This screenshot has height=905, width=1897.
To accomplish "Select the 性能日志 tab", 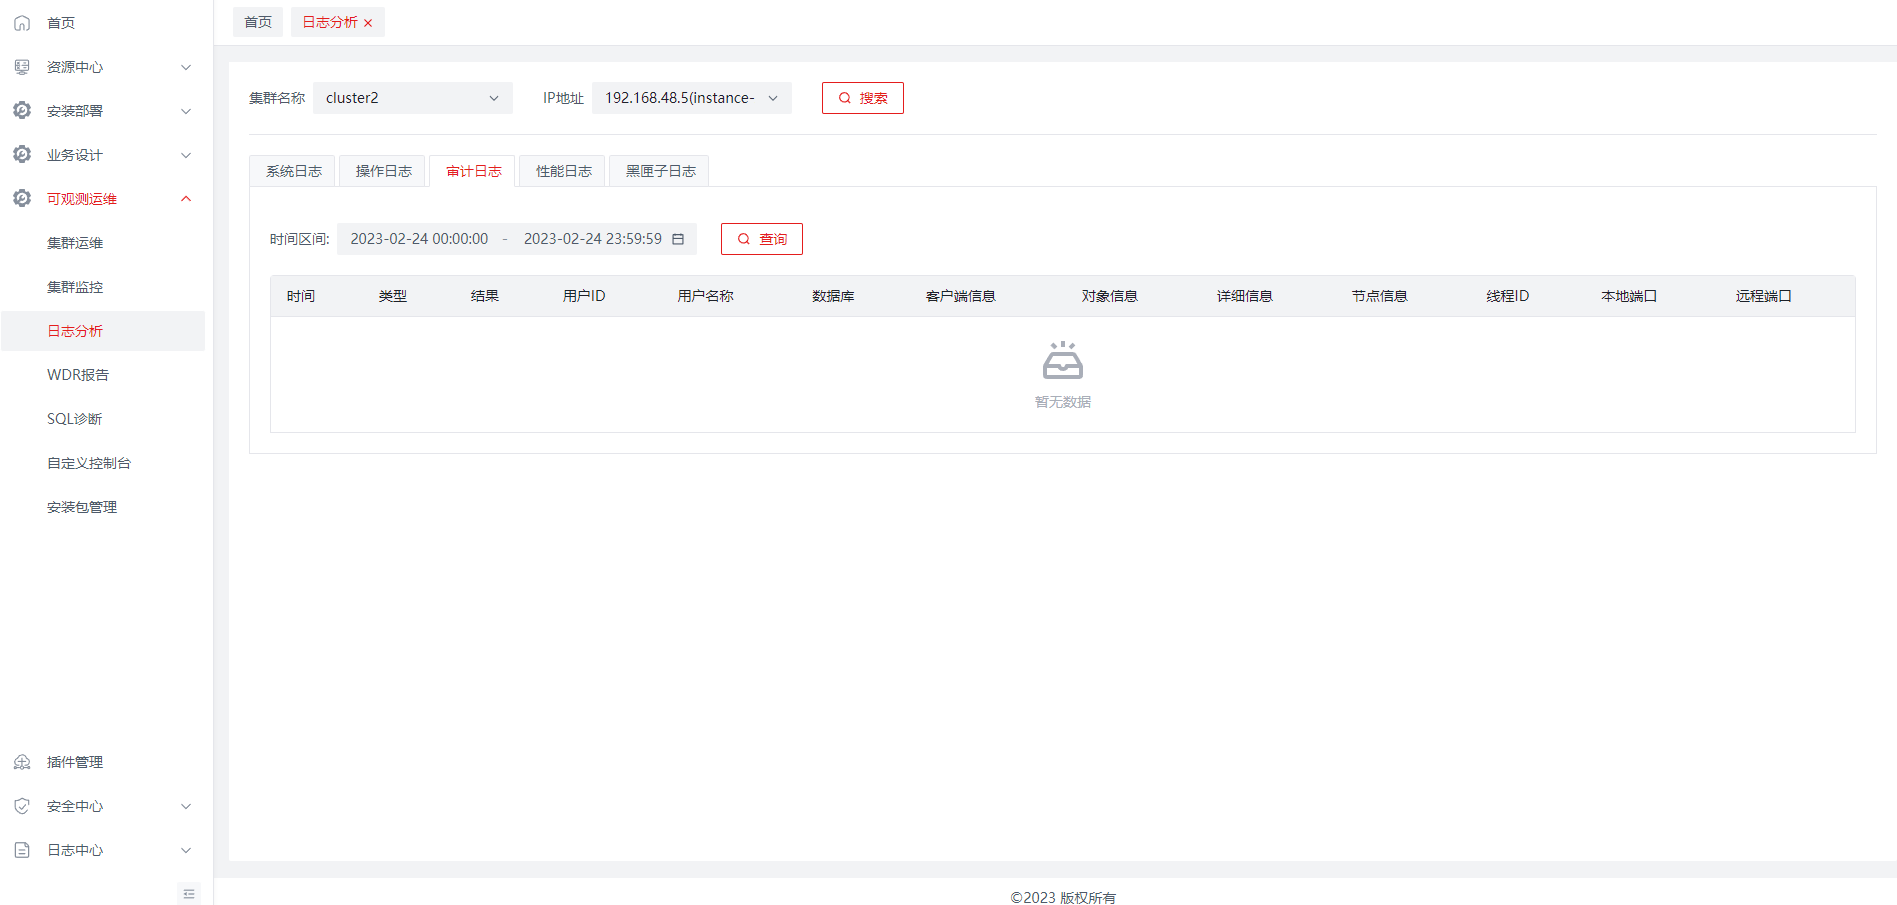I will pyautogui.click(x=563, y=171).
